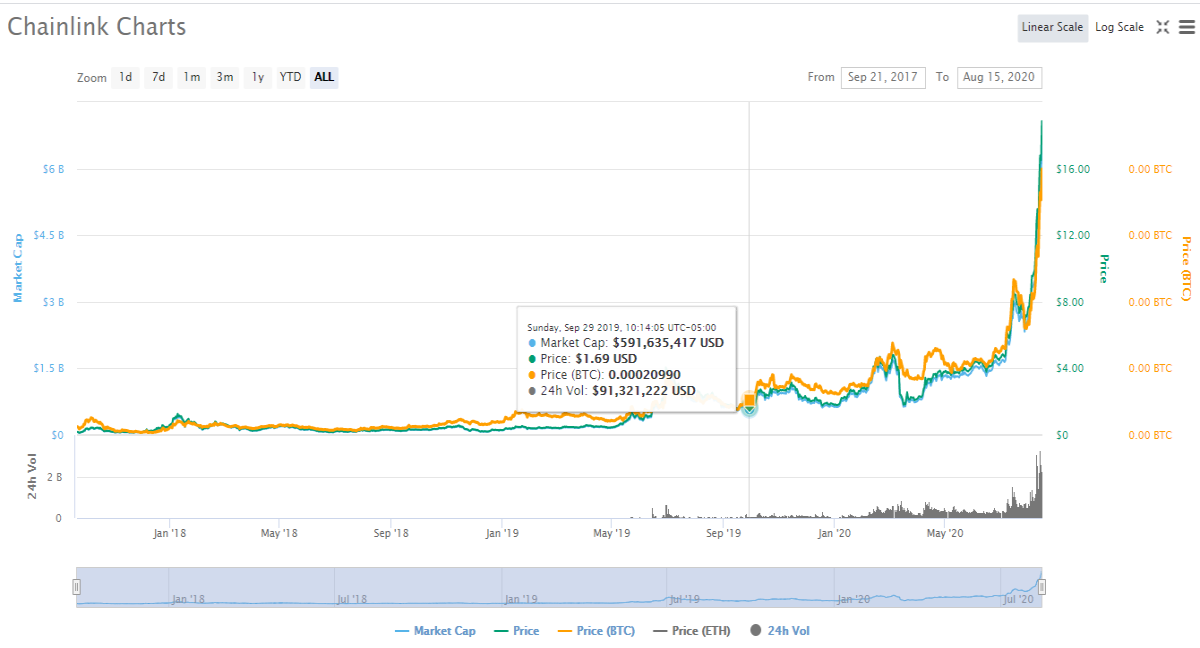1200x648 pixels.
Task: Click the 2 B volume axis label
Action: 55,478
